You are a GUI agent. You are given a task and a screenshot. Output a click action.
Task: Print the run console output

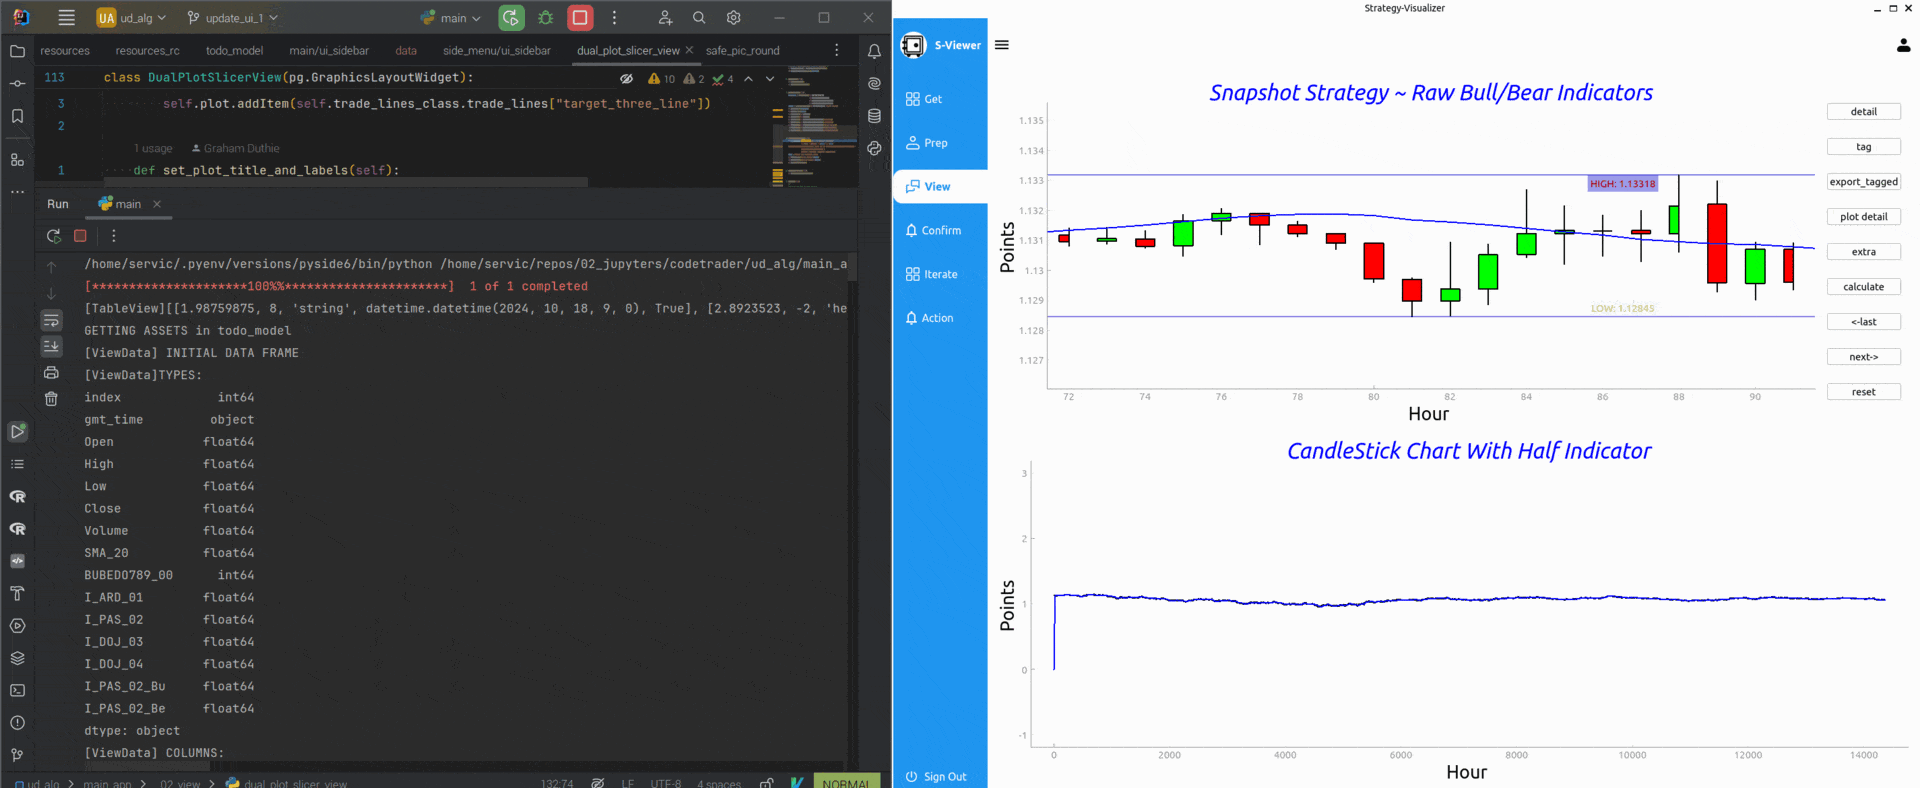click(x=51, y=372)
